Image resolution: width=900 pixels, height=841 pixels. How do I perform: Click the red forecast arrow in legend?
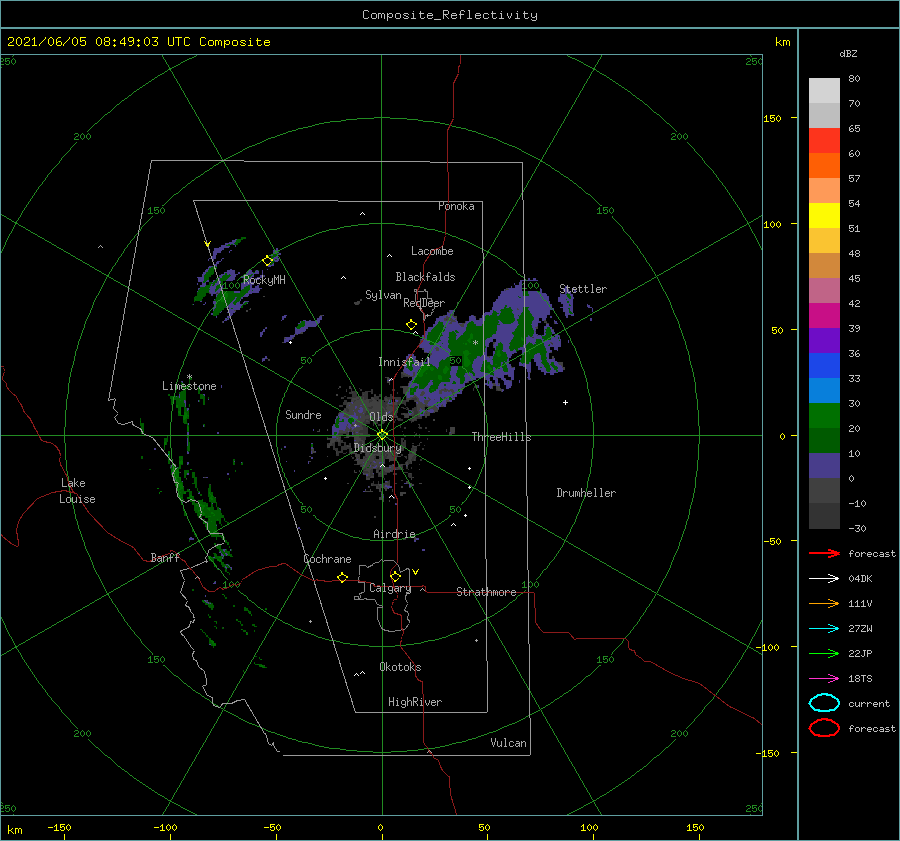[824, 553]
